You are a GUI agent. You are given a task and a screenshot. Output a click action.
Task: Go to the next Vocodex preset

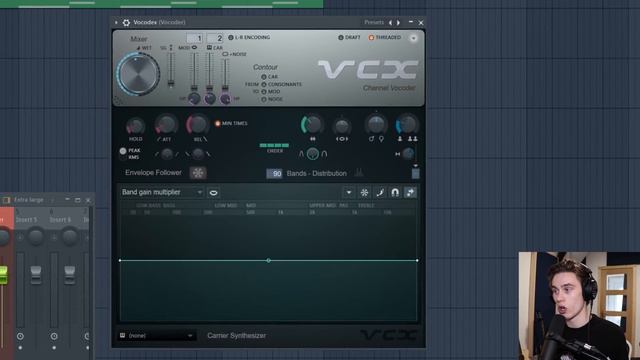pos(398,22)
